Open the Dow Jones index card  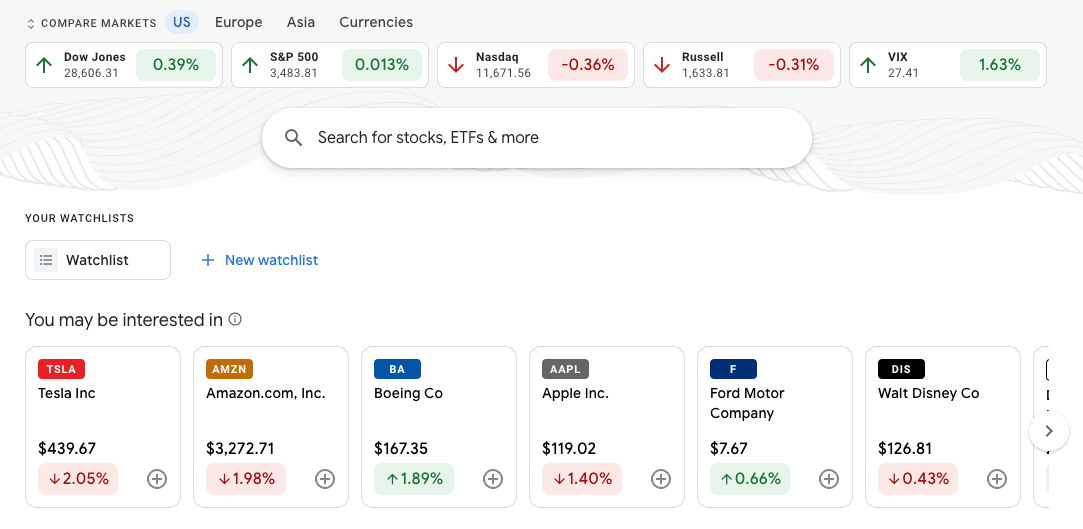(x=124, y=65)
